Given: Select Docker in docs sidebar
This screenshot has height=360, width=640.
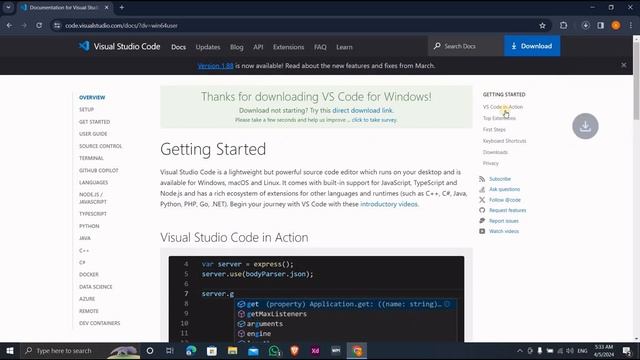Looking at the screenshot, I should 89,275.
